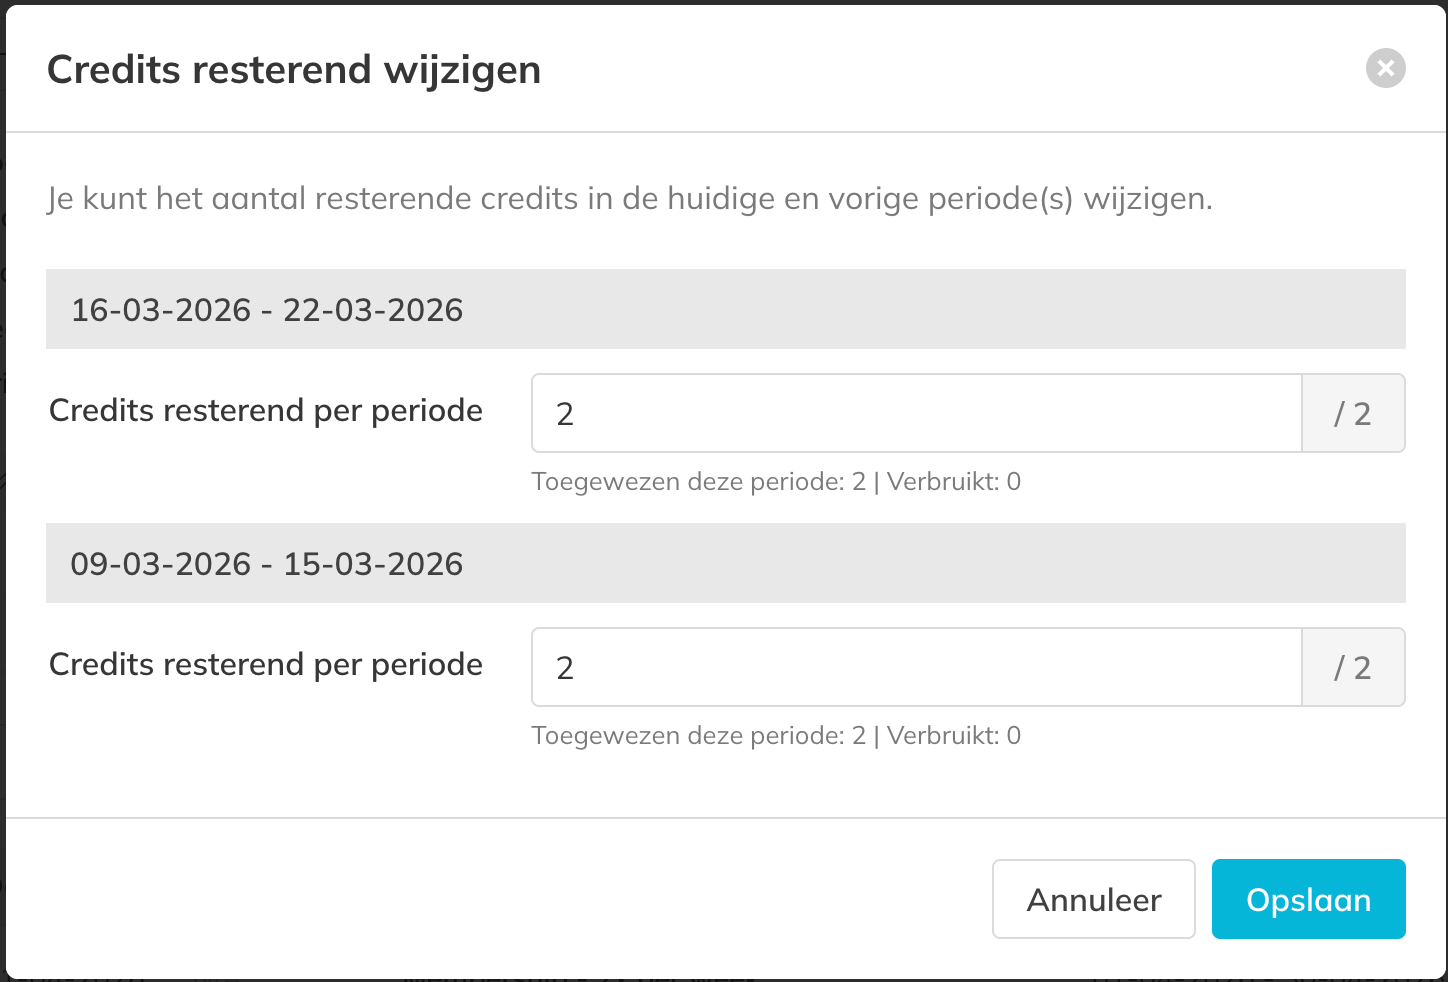The height and width of the screenshot is (982, 1448).
Task: Click the dash between 16-03-2026 and 22-03-2026
Action: [x=267, y=311]
